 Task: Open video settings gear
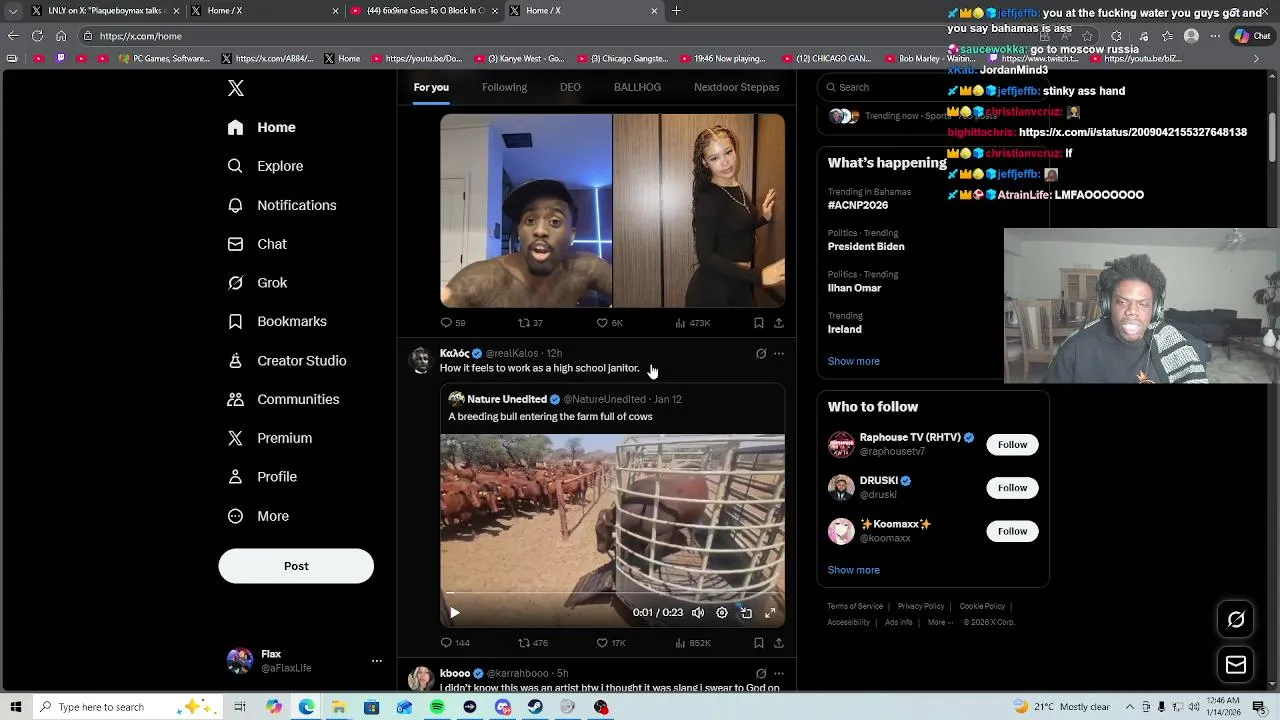point(722,613)
